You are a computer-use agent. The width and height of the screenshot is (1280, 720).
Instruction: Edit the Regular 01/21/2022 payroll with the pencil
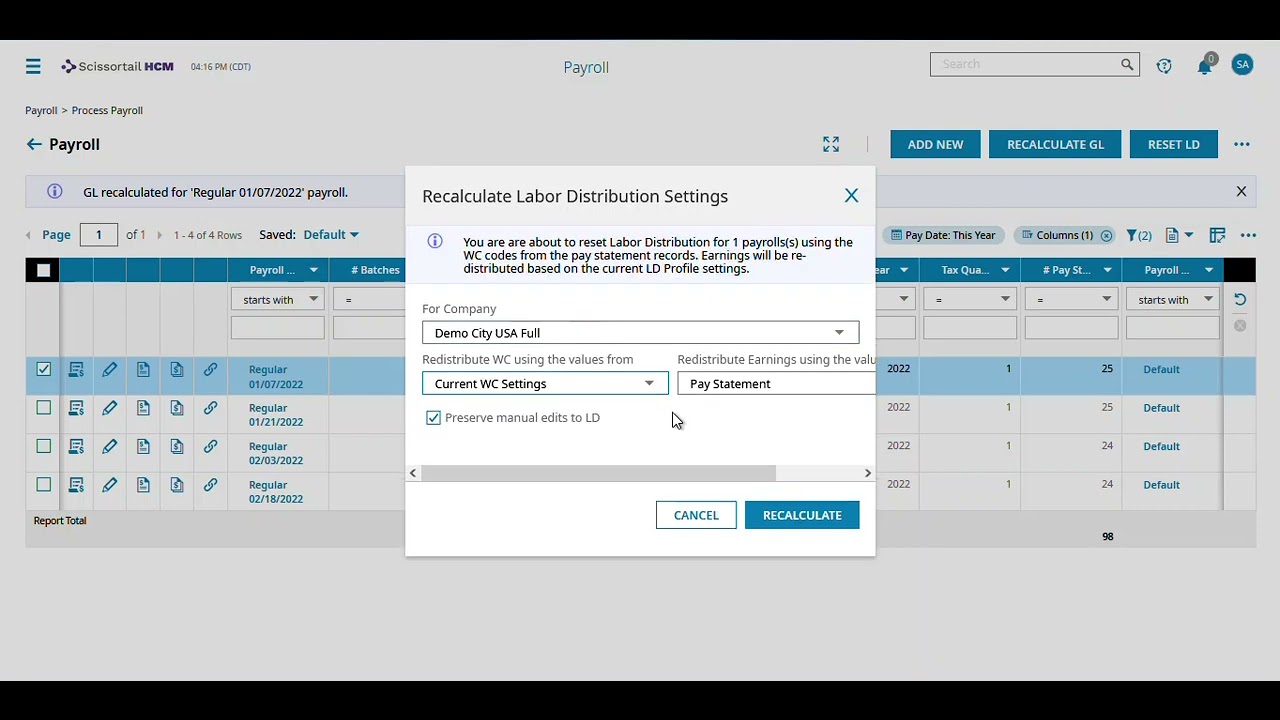click(109, 407)
